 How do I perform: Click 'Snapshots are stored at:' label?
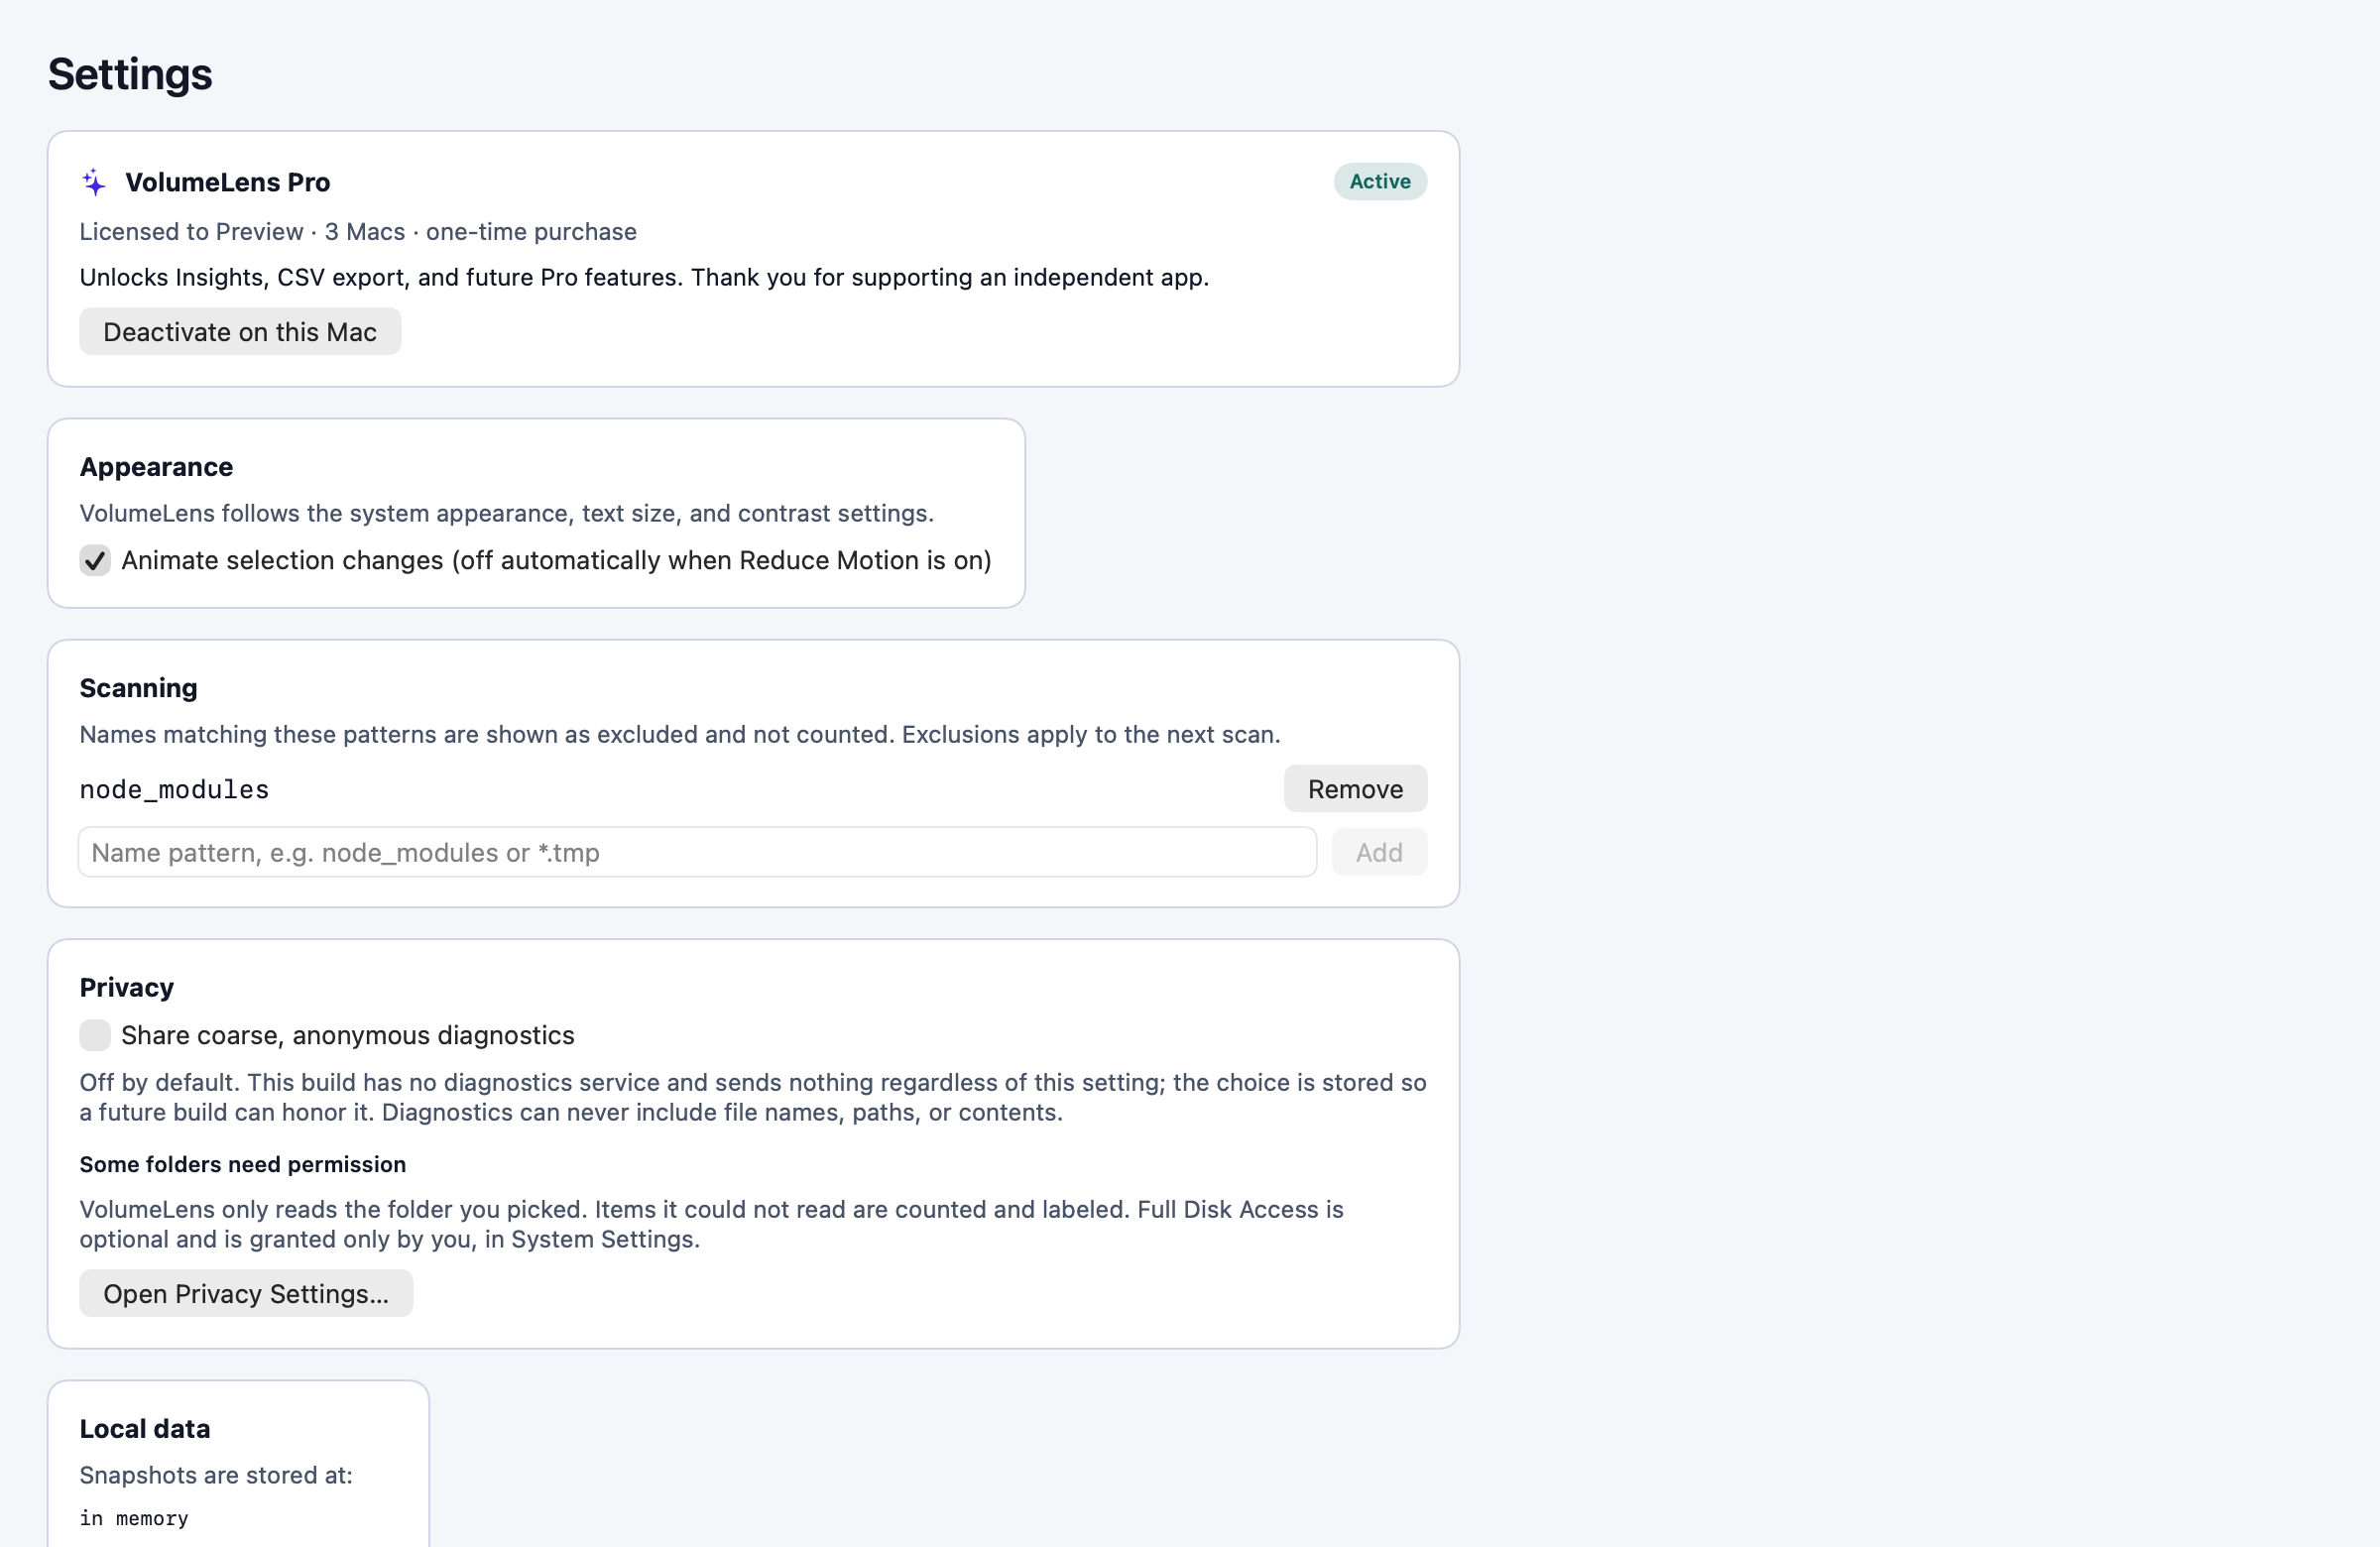coord(216,1475)
